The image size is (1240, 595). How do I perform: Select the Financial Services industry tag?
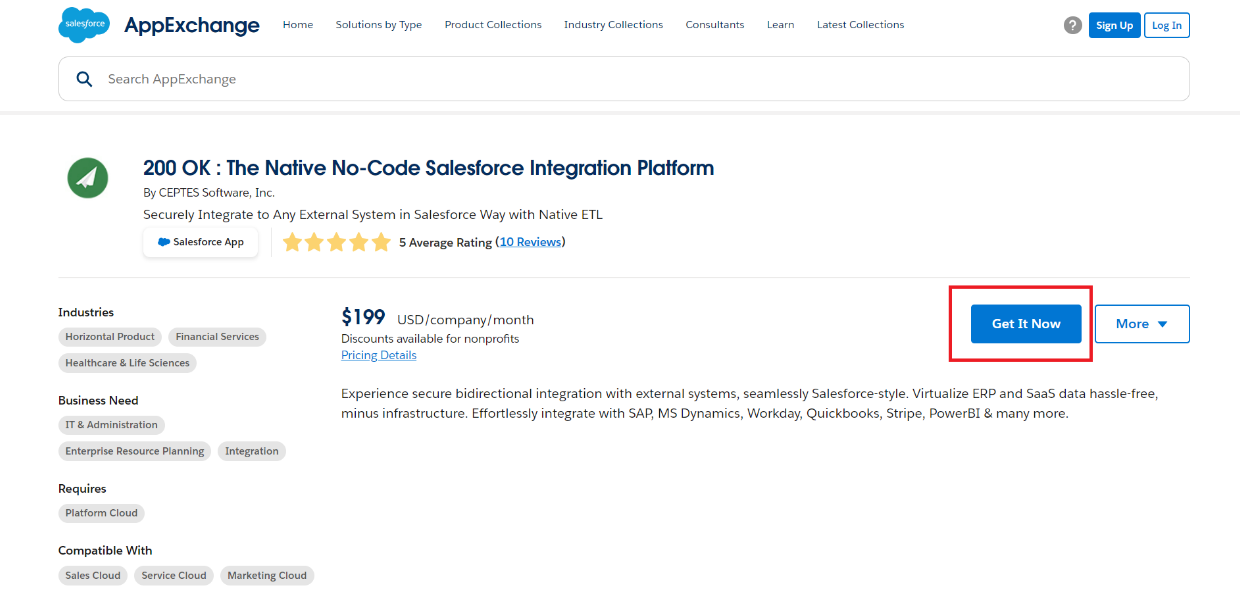point(217,337)
